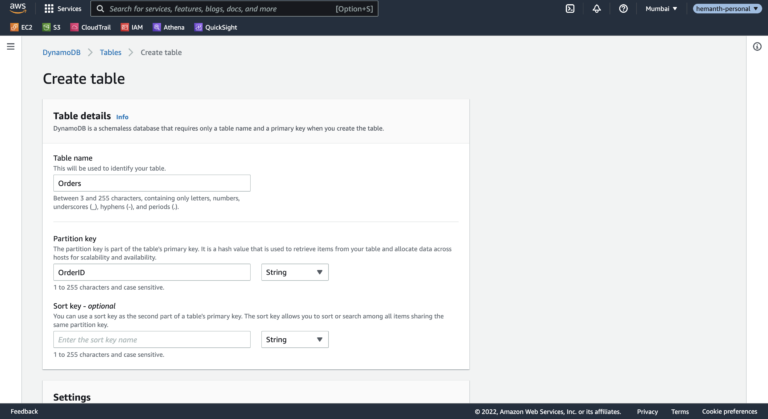768x419 pixels.
Task: Go to the DynamoDB breadcrumb link
Action: point(62,52)
